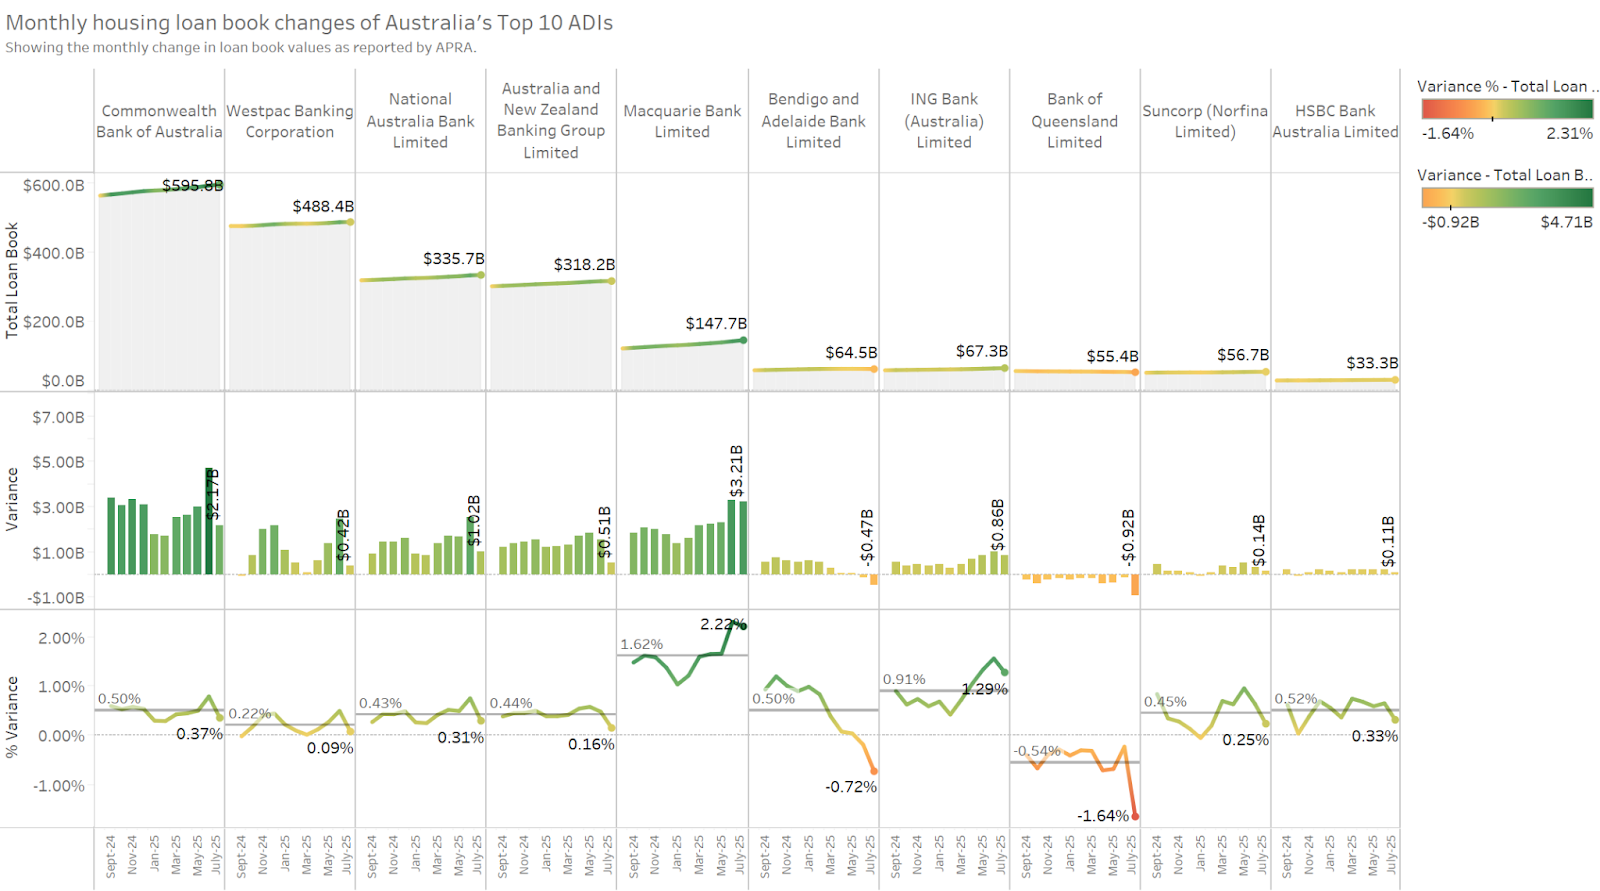The height and width of the screenshot is (891, 1600).
Task: Select the $147.7B Macquarie label
Action: point(716,323)
